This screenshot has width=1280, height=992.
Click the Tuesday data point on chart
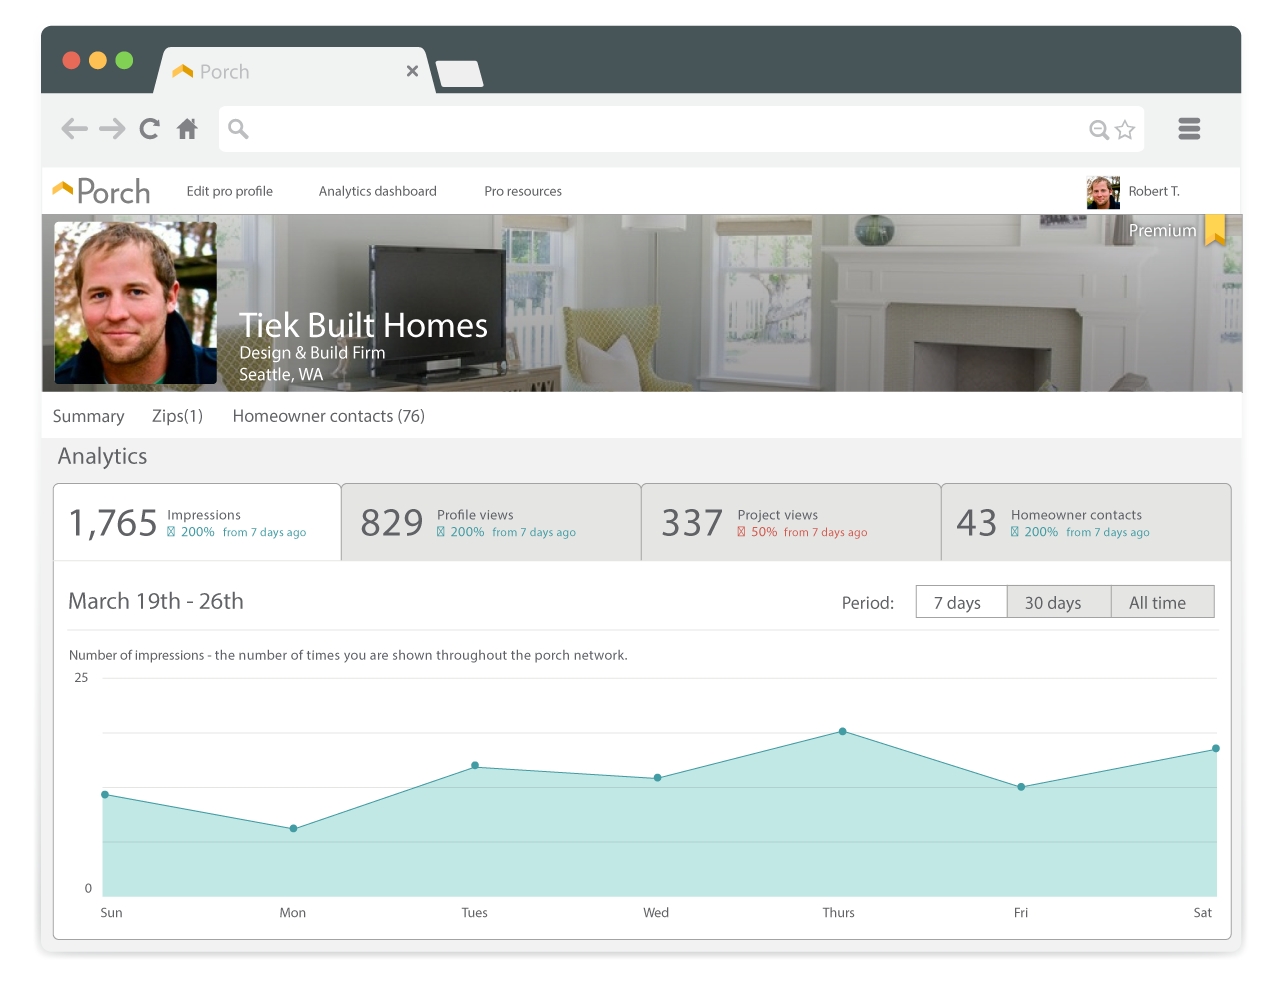coord(475,766)
